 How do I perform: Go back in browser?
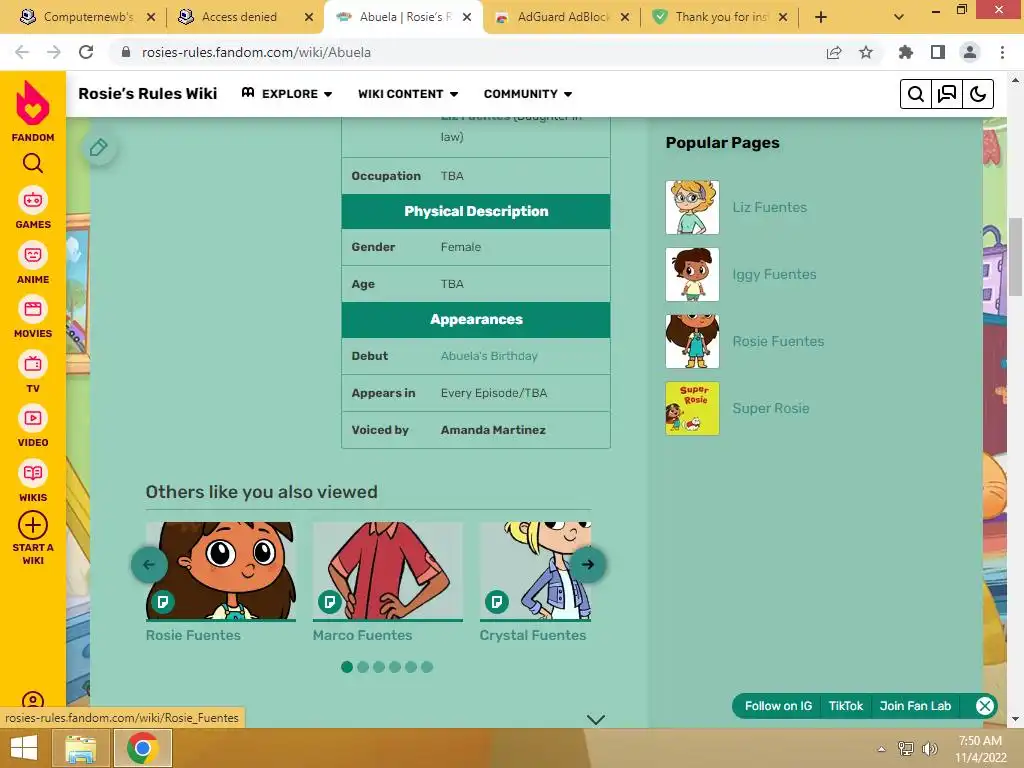tap(22, 52)
